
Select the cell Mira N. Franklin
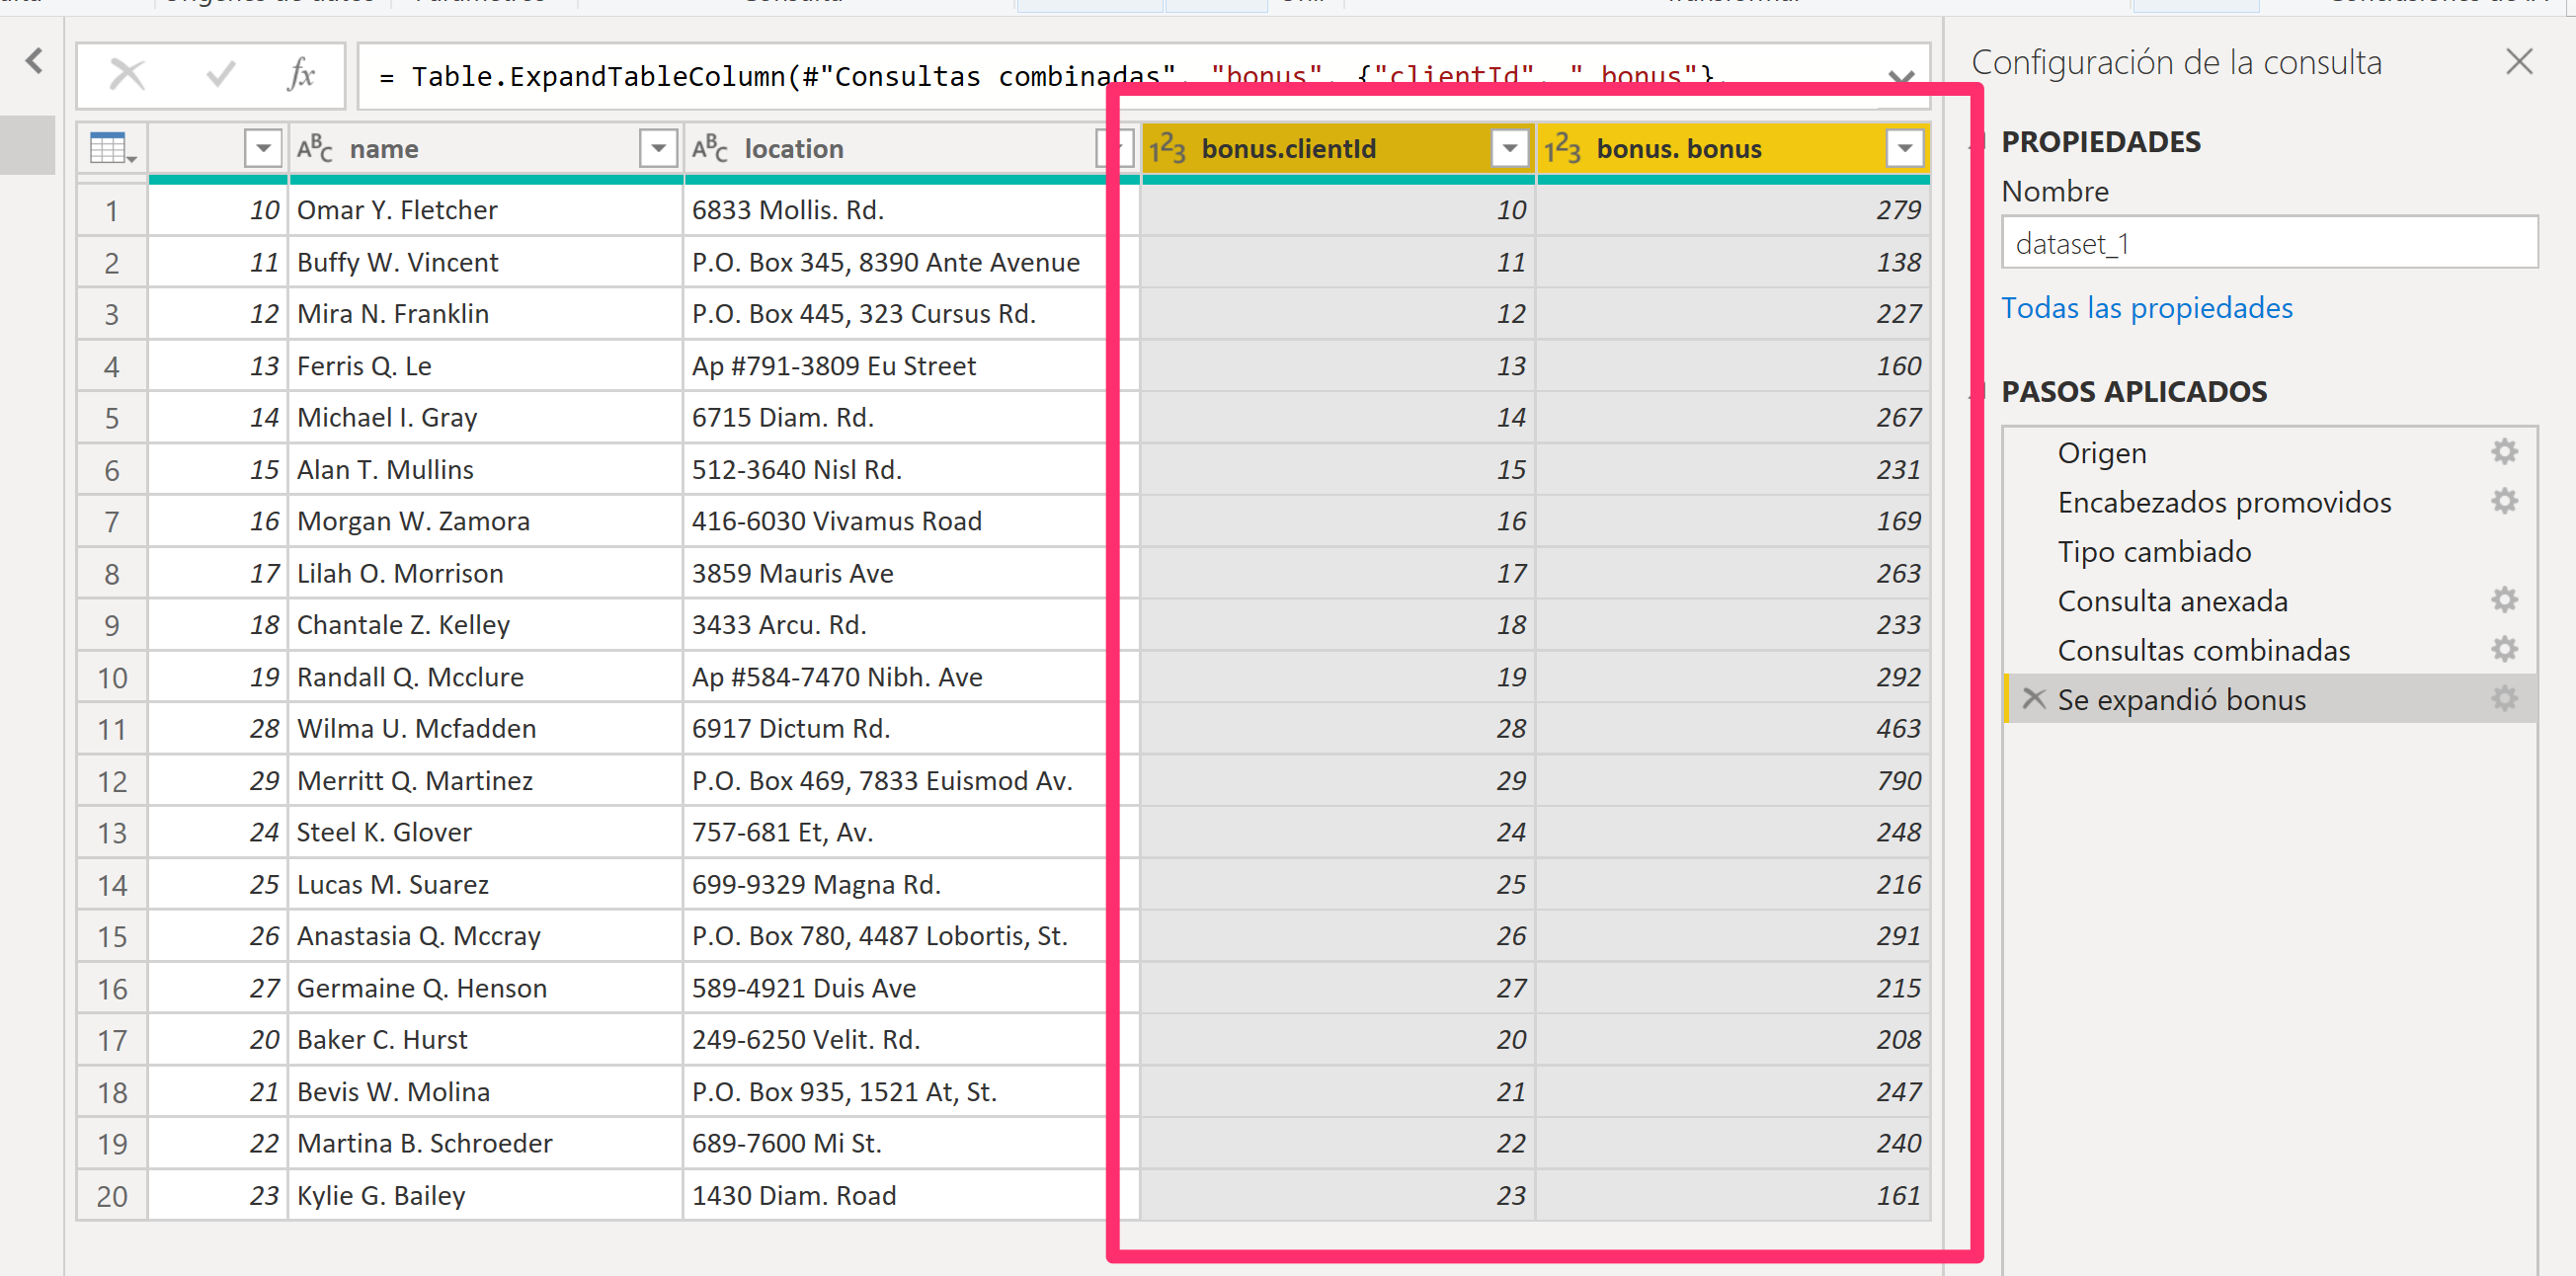tap(485, 314)
